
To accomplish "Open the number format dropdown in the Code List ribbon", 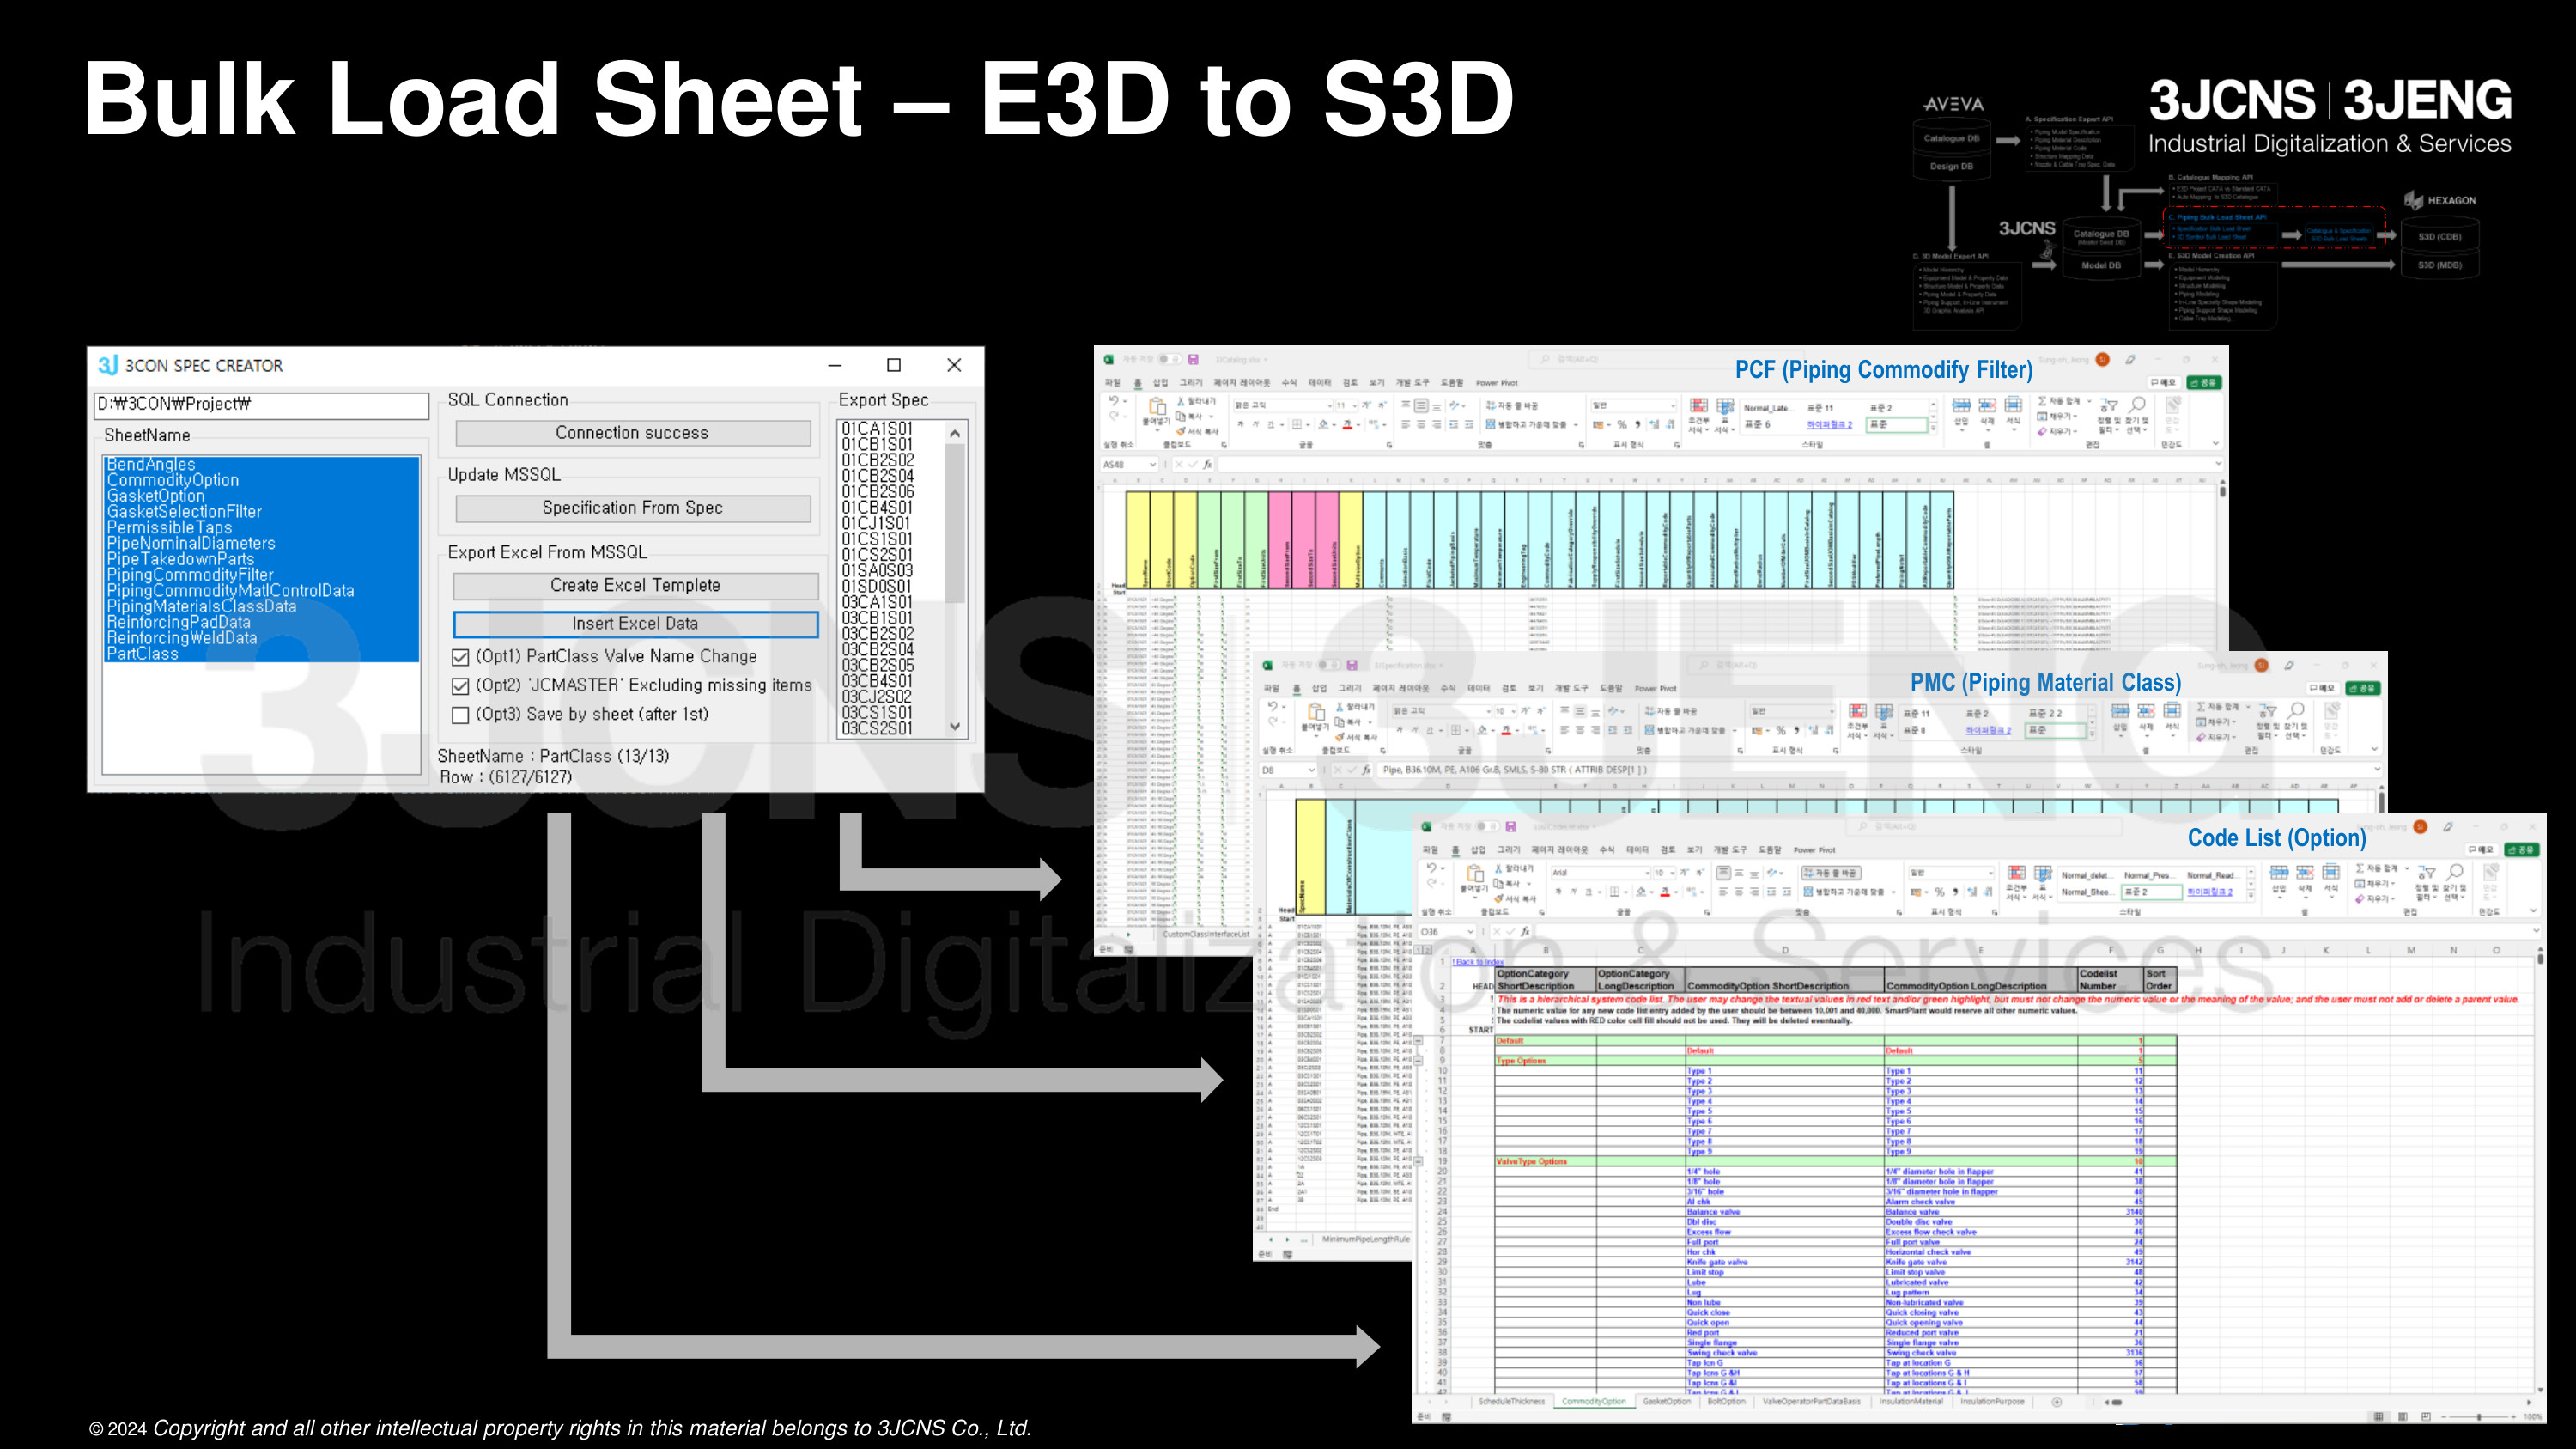I will [1990, 873].
